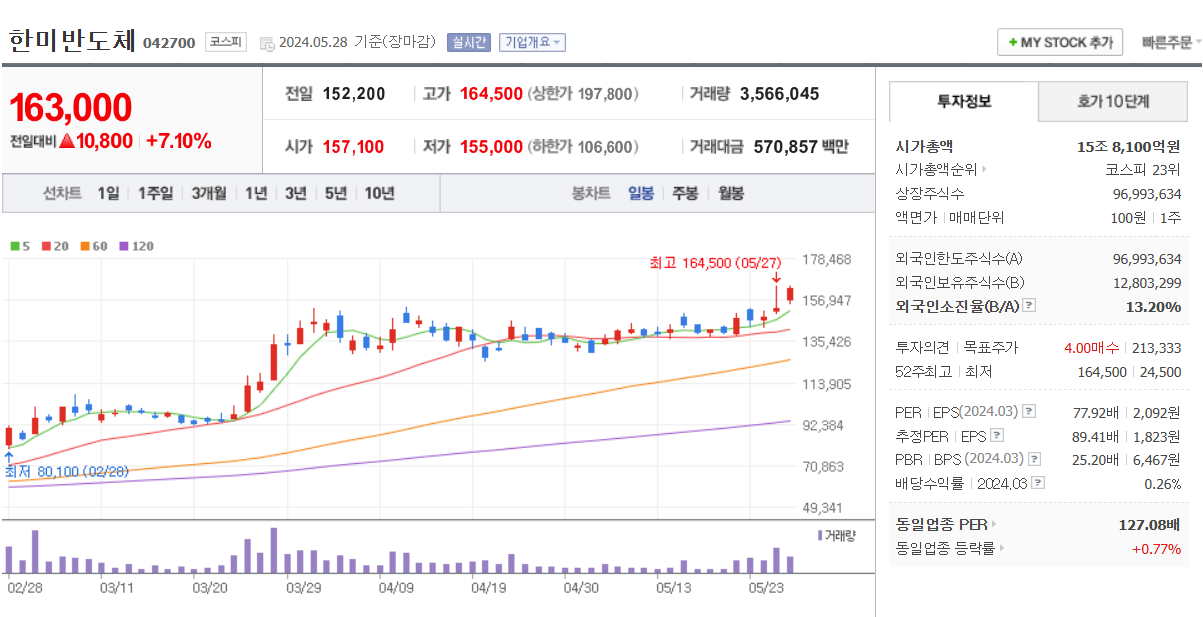Select the 일봉 candlestick chart
The image size is (1203, 617).
coord(641,194)
